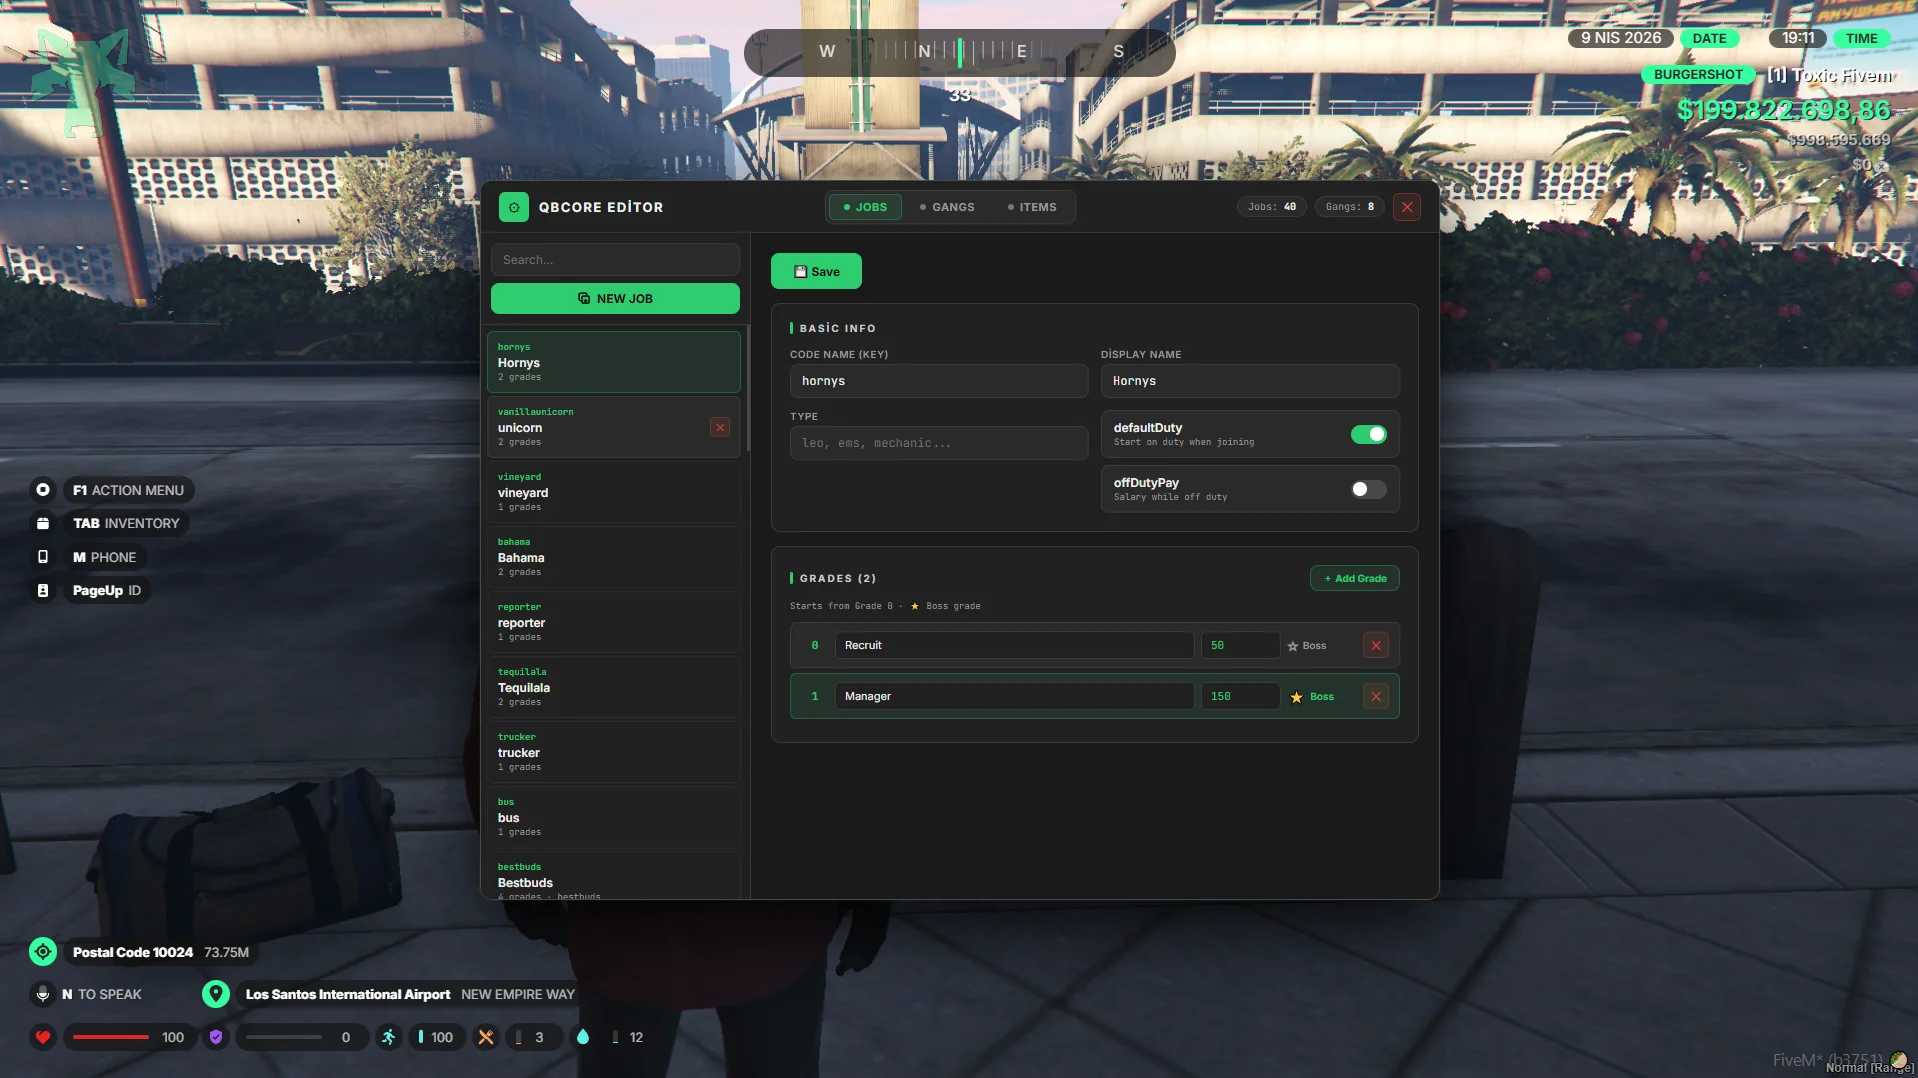The height and width of the screenshot is (1078, 1918).
Task: Click the QBCore Editor logo icon
Action: pyautogui.click(x=513, y=207)
